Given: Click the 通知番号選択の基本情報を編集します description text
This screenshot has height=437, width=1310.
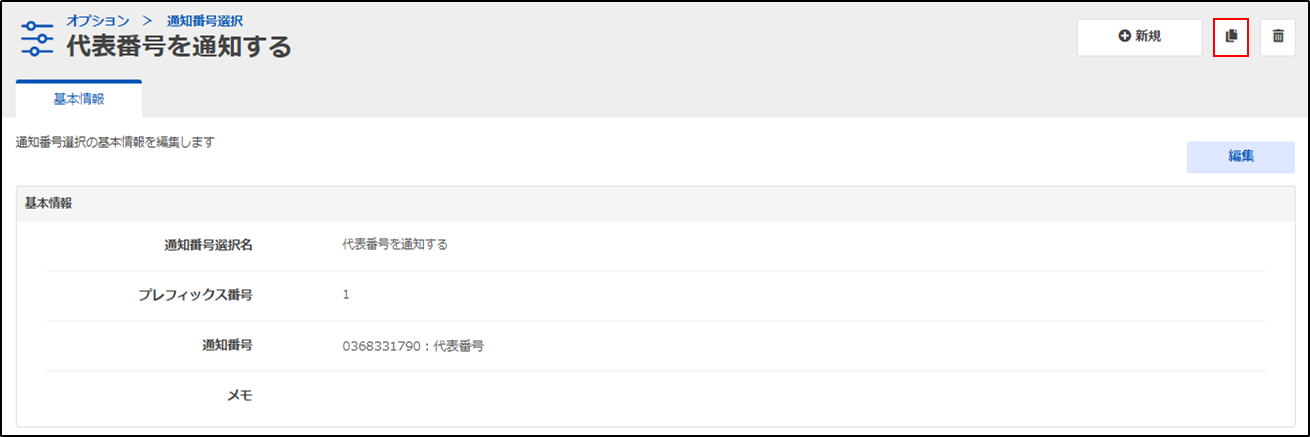Looking at the screenshot, I should [116, 142].
